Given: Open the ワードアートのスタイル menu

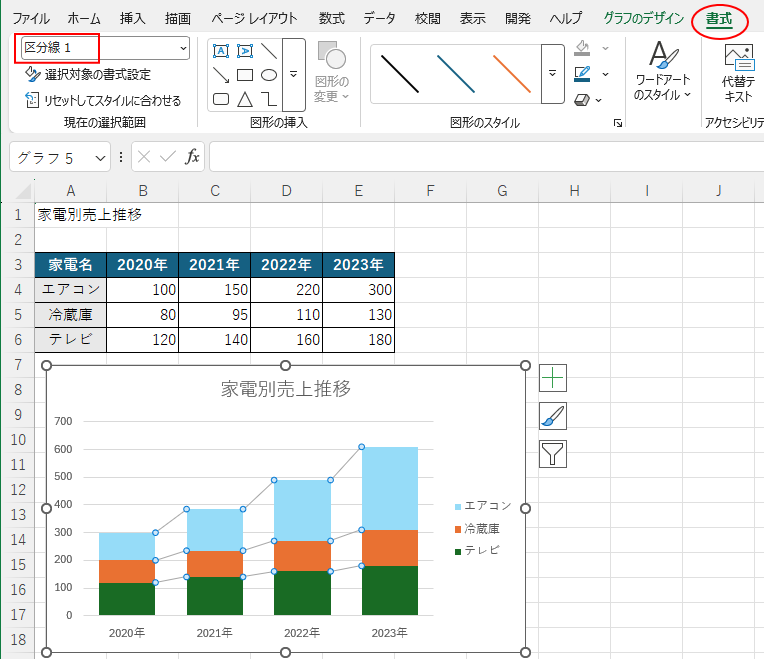Looking at the screenshot, I should [x=663, y=72].
